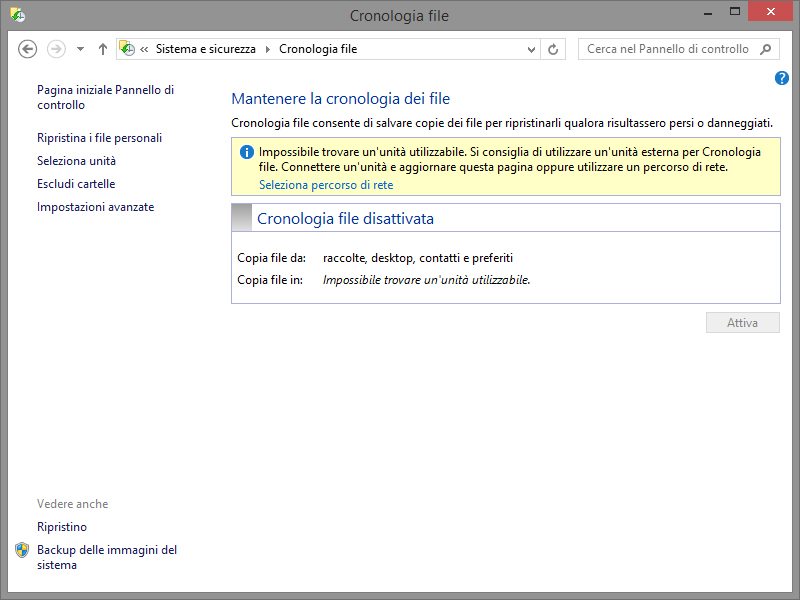Select Sistema e sicurezza breadcrumb
The image size is (800, 600).
pos(205,49)
